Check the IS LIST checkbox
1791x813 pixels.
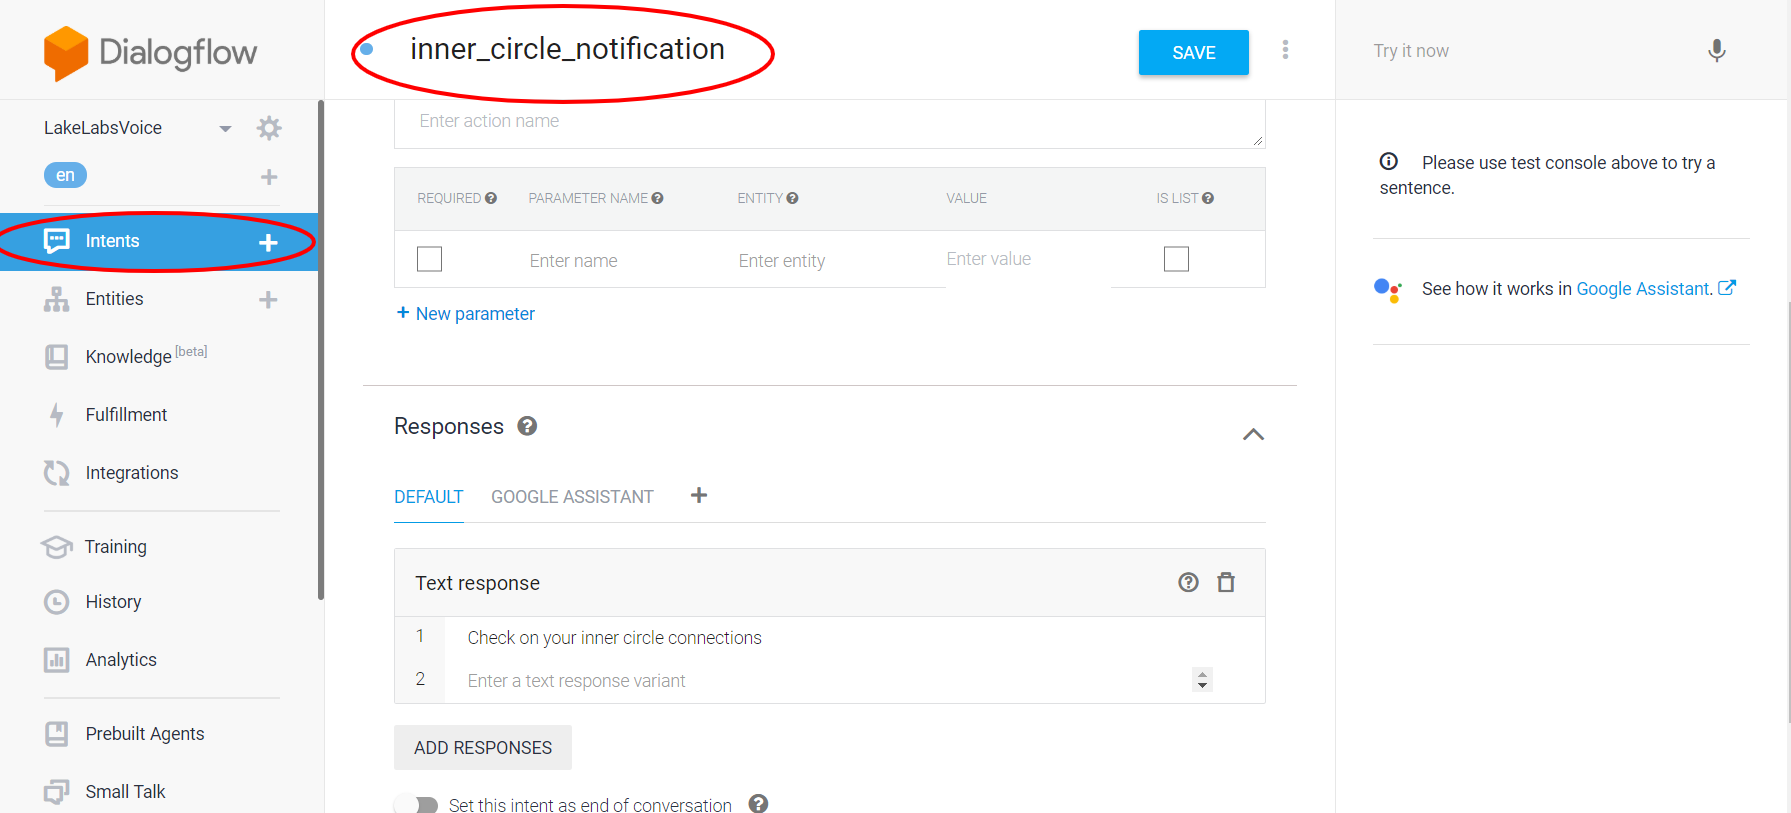tap(1176, 259)
